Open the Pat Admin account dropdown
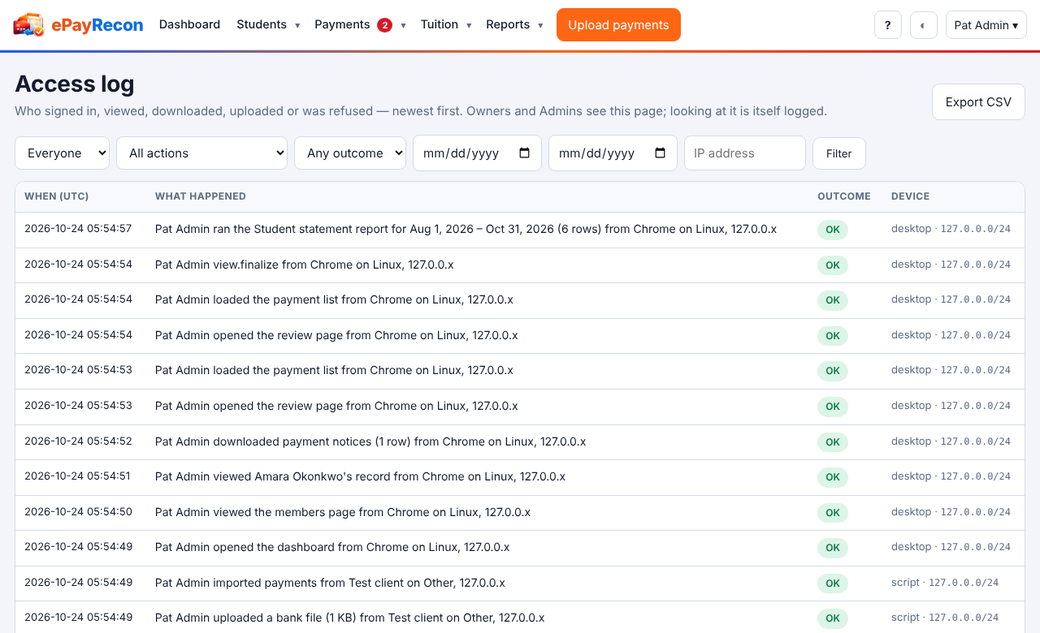Viewport: 1040px width, 633px height. tap(986, 25)
